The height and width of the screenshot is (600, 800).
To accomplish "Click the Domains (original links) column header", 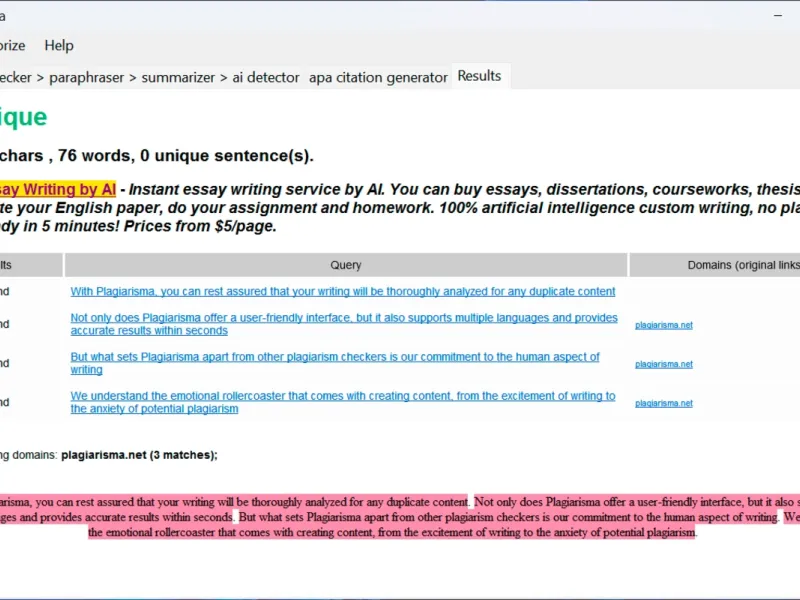I will point(715,265).
